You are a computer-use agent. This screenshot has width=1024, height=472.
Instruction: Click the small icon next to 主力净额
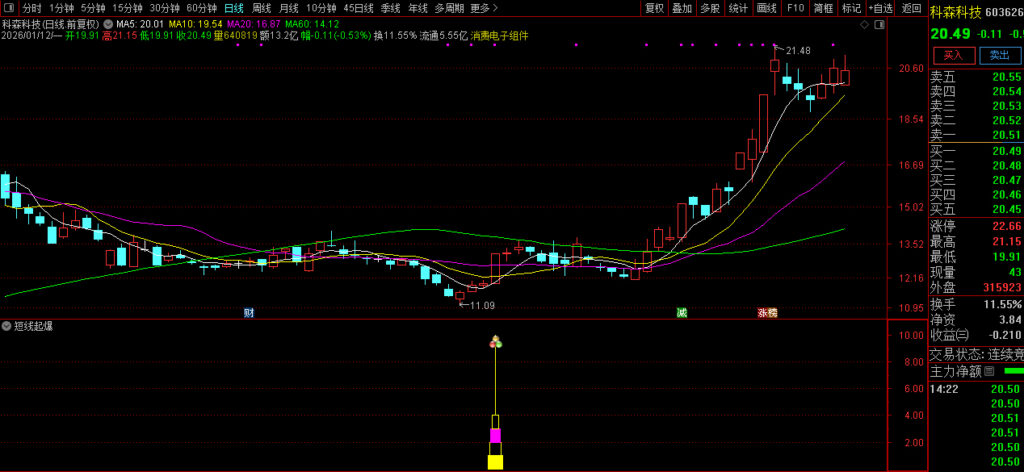click(x=989, y=371)
